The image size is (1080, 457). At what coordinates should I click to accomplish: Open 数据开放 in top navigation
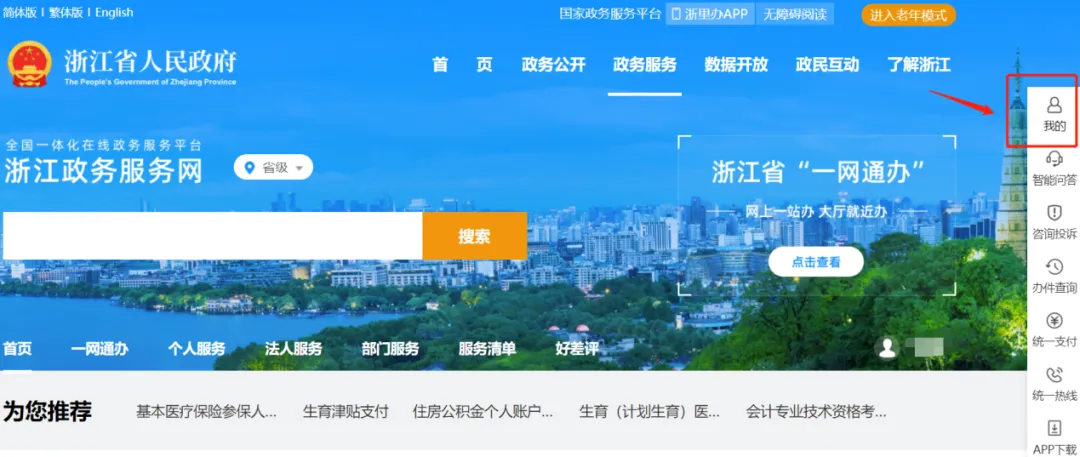(736, 65)
